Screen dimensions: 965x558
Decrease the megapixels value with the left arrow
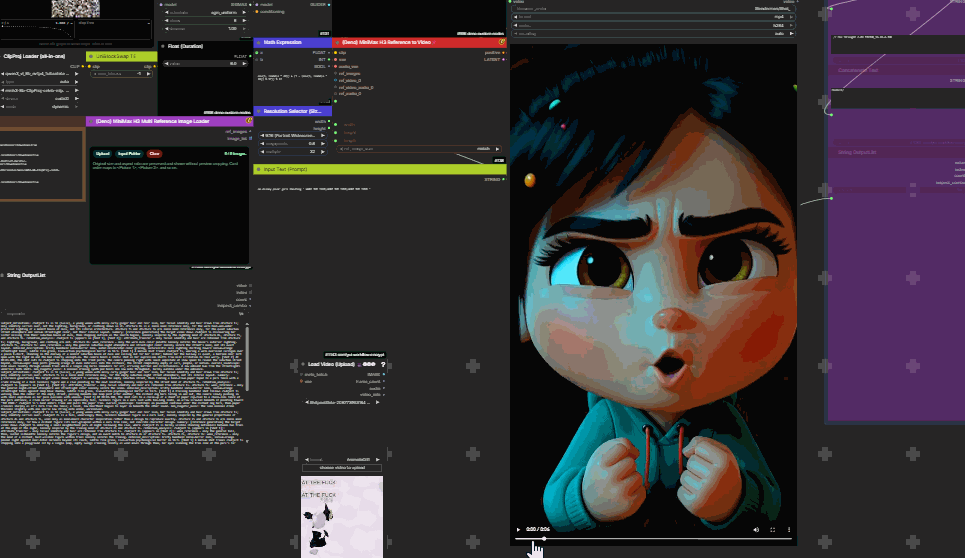point(263,143)
